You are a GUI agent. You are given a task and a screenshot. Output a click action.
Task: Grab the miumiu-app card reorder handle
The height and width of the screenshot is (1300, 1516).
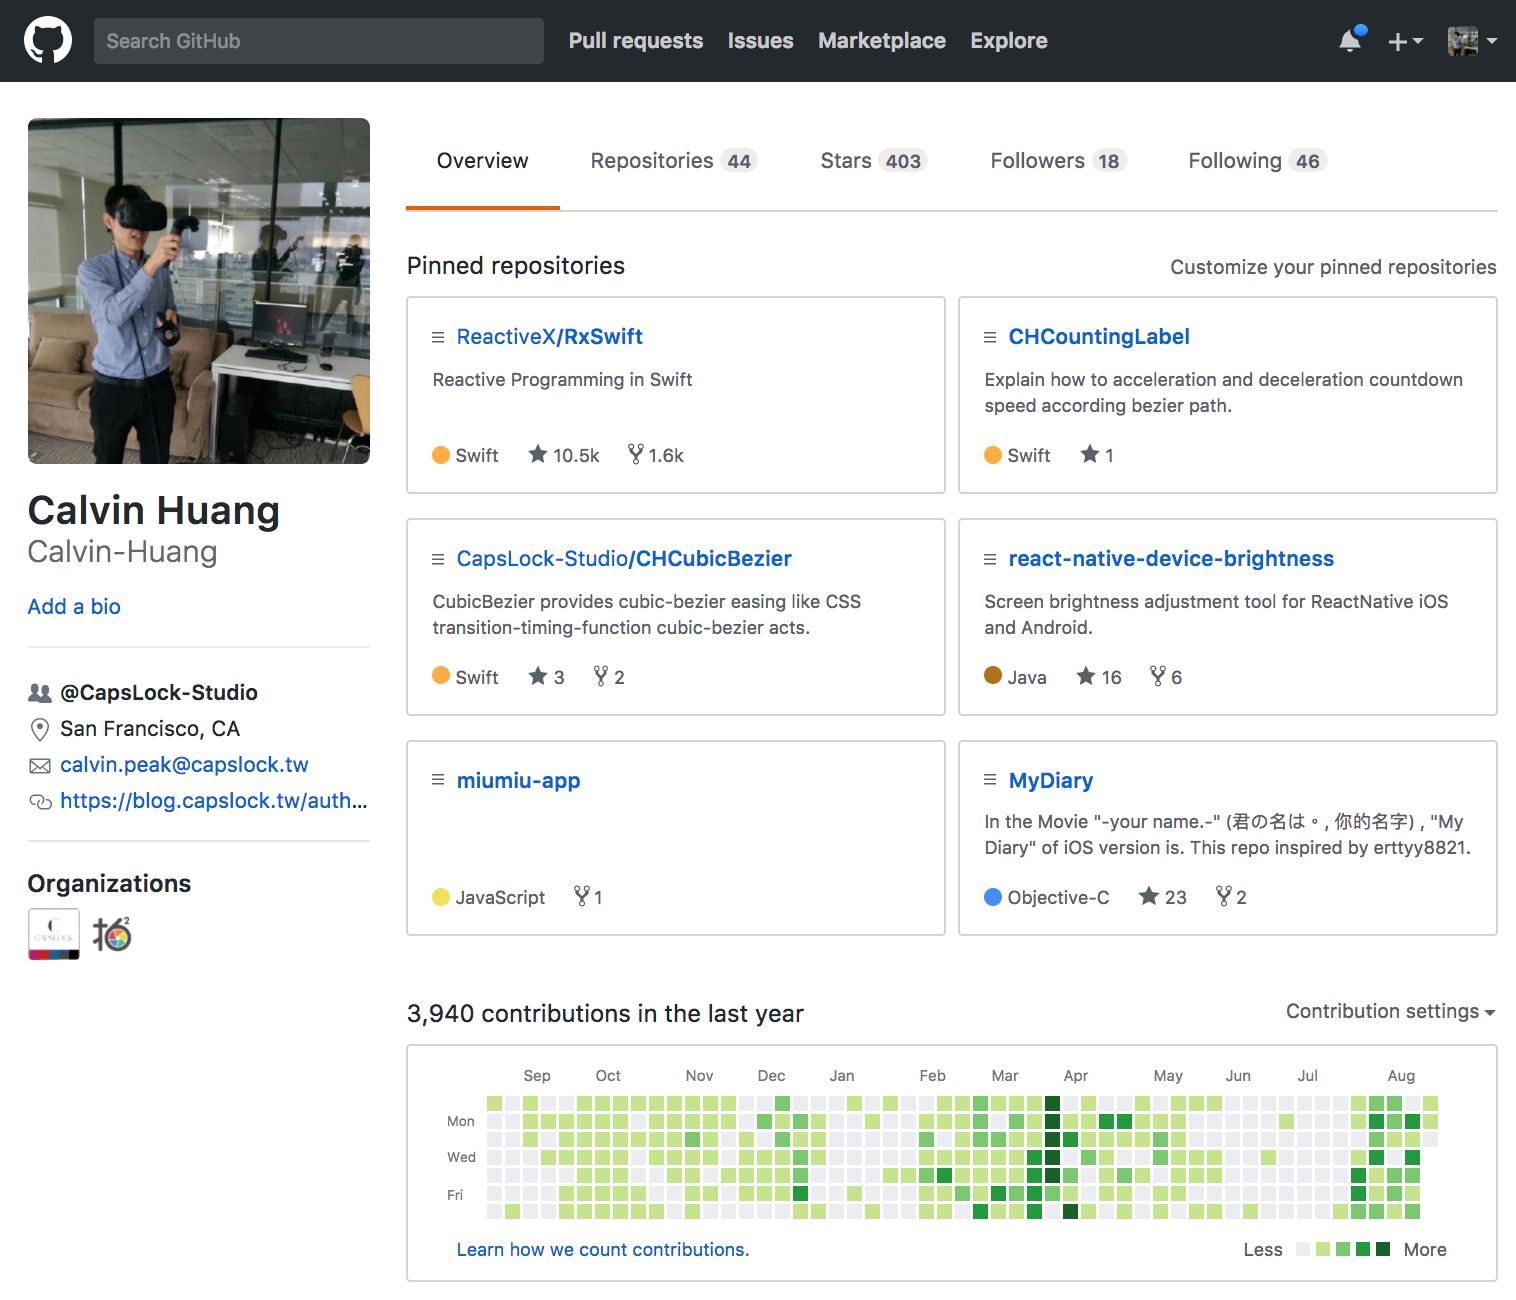[x=438, y=780]
